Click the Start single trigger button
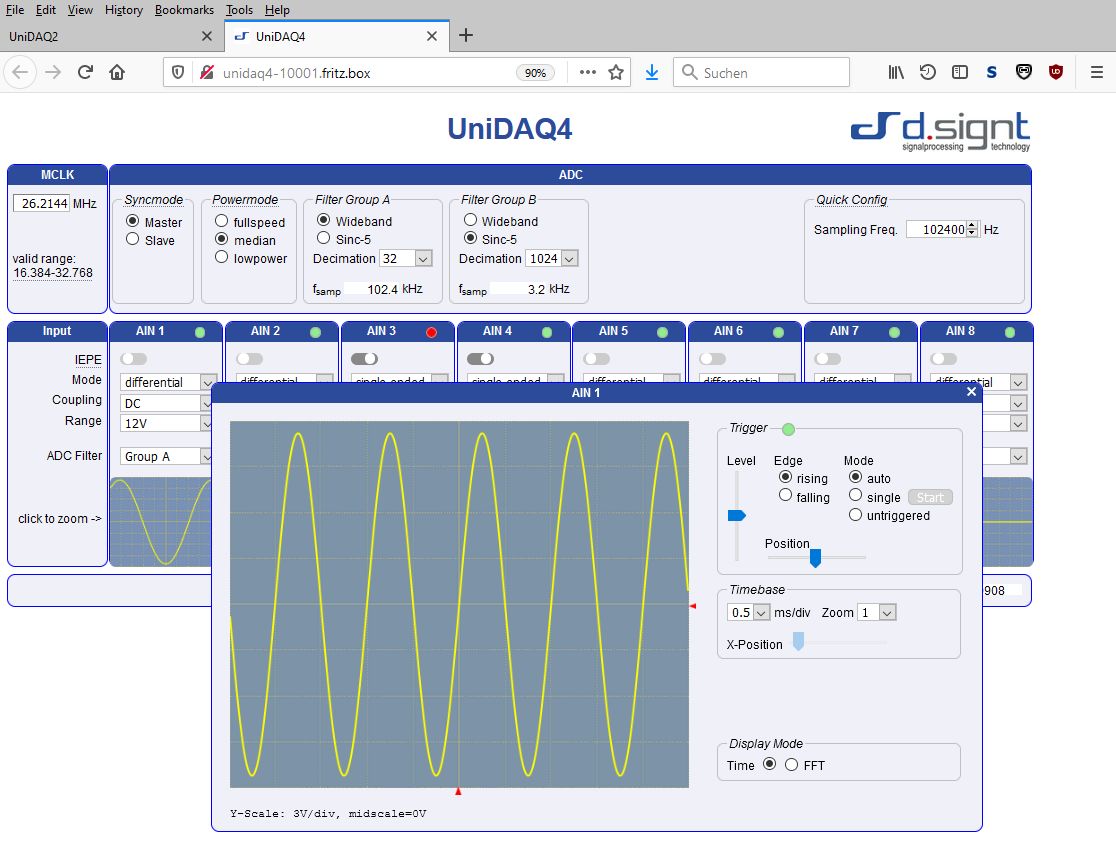Viewport: 1116px width, 847px height. [930, 498]
